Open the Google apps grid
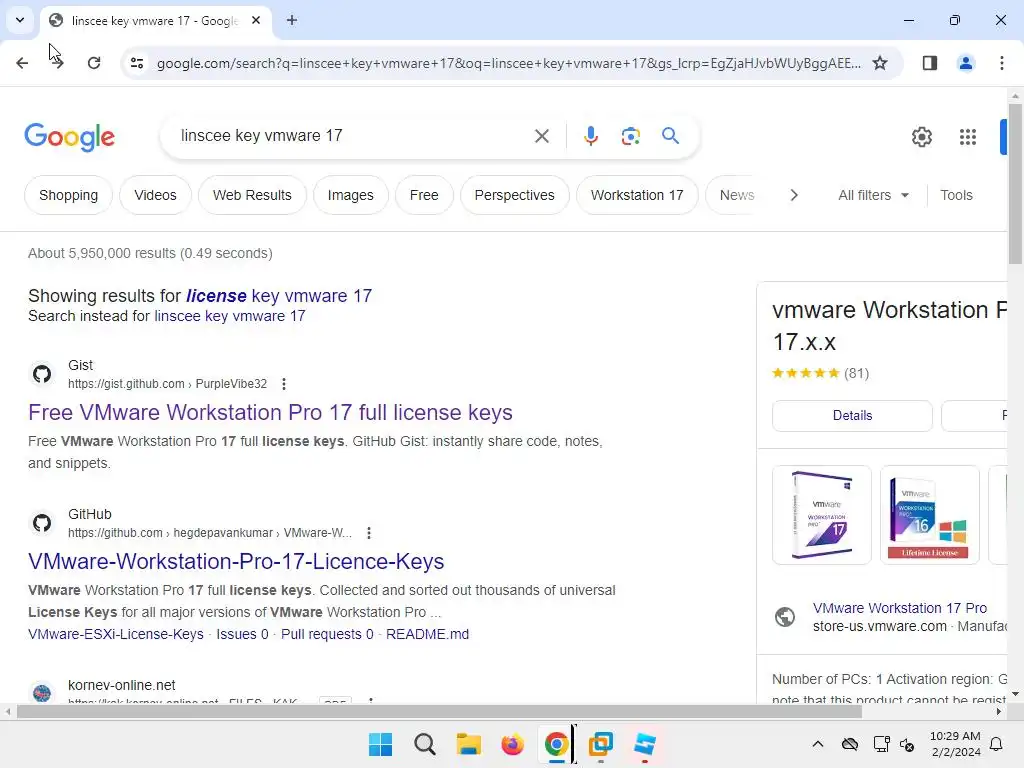Viewport: 1024px width, 768px height. (x=967, y=136)
